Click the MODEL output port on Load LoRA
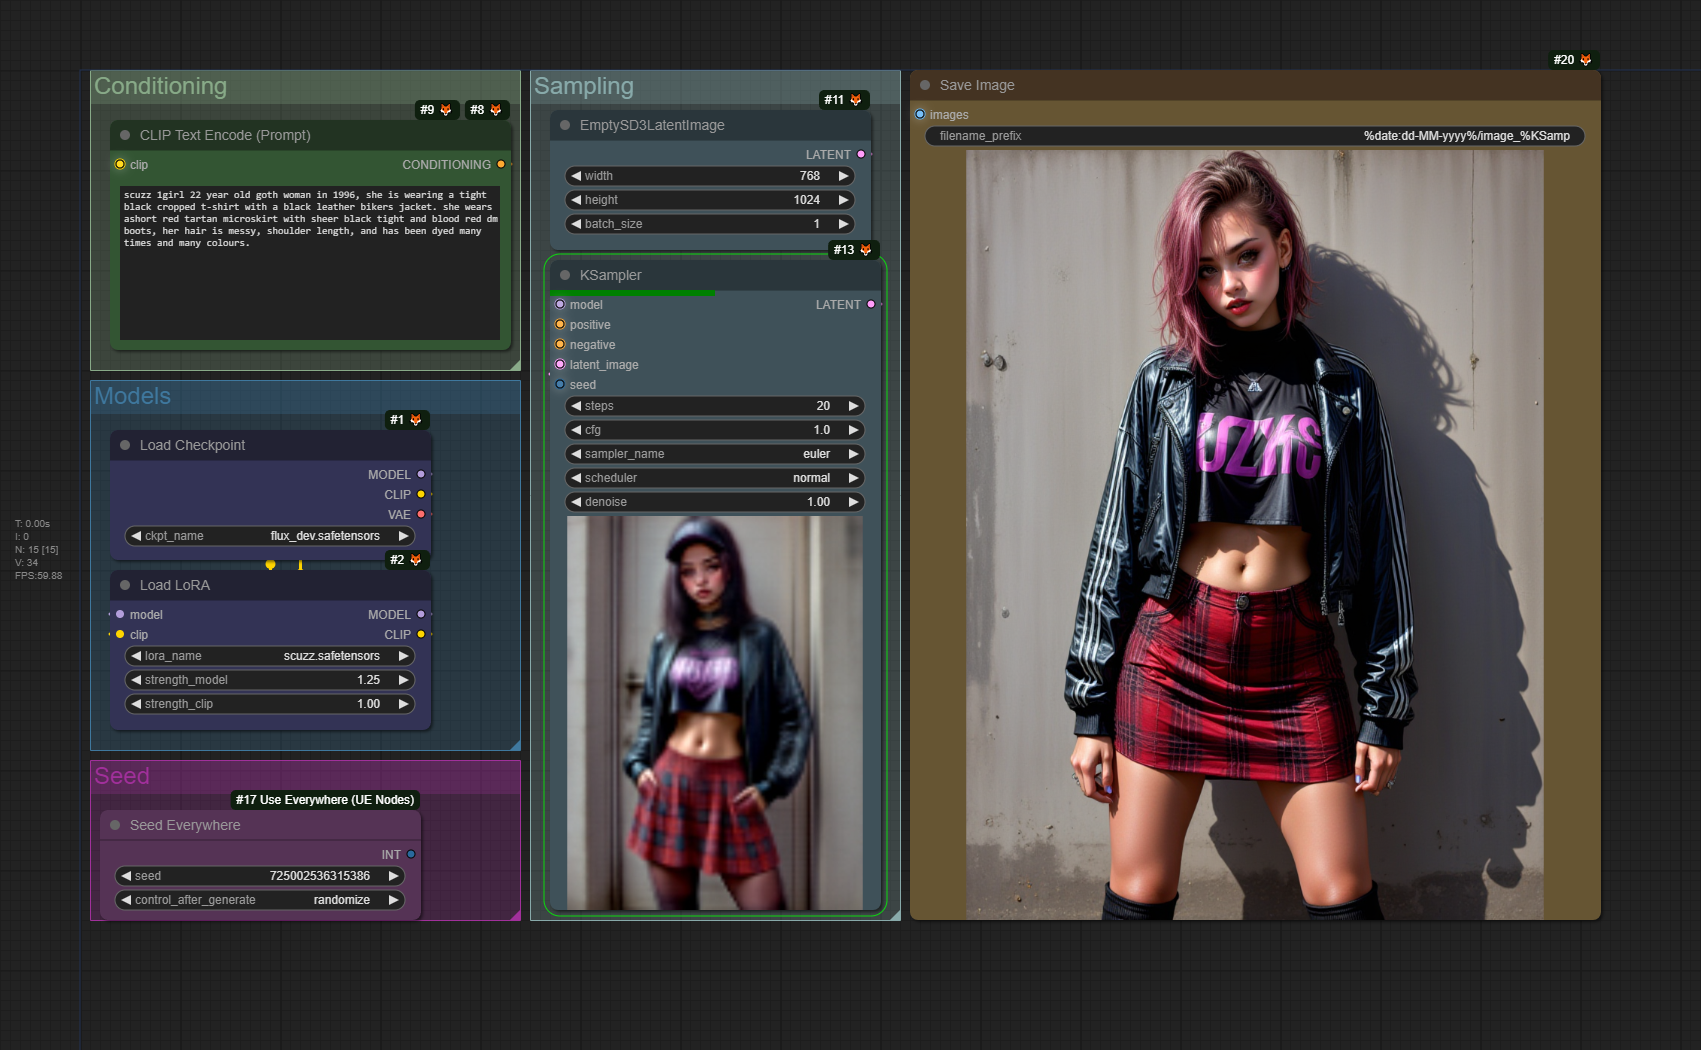The image size is (1701, 1050). (x=421, y=614)
